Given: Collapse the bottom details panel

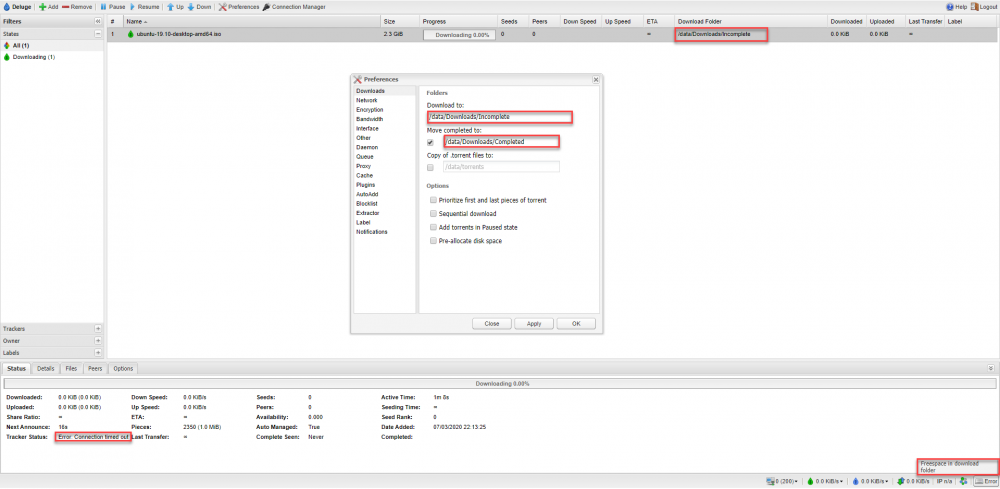Looking at the screenshot, I should click(990, 368).
